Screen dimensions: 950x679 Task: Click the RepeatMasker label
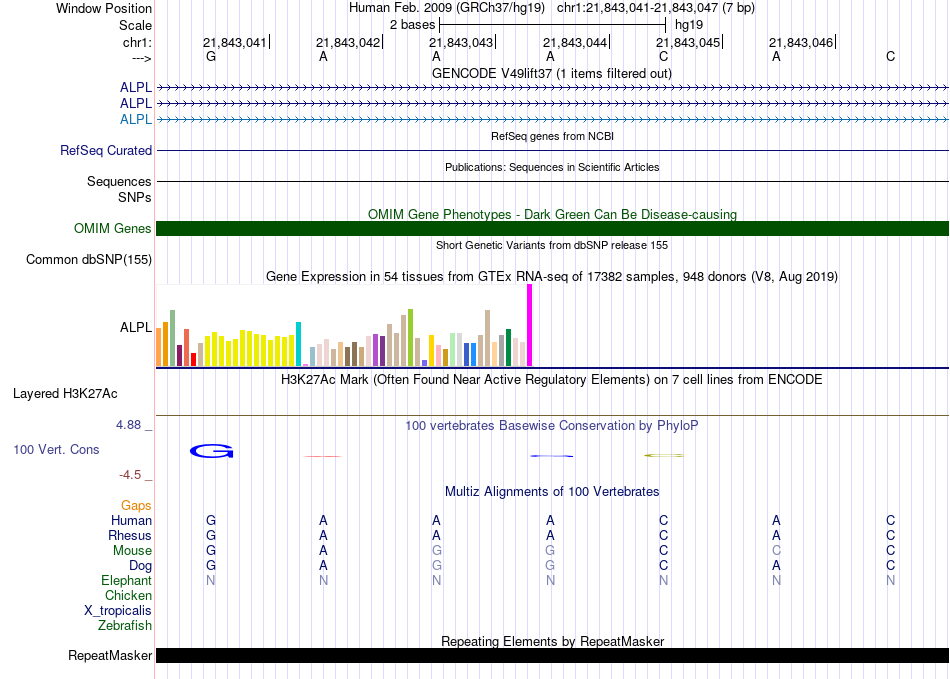110,655
